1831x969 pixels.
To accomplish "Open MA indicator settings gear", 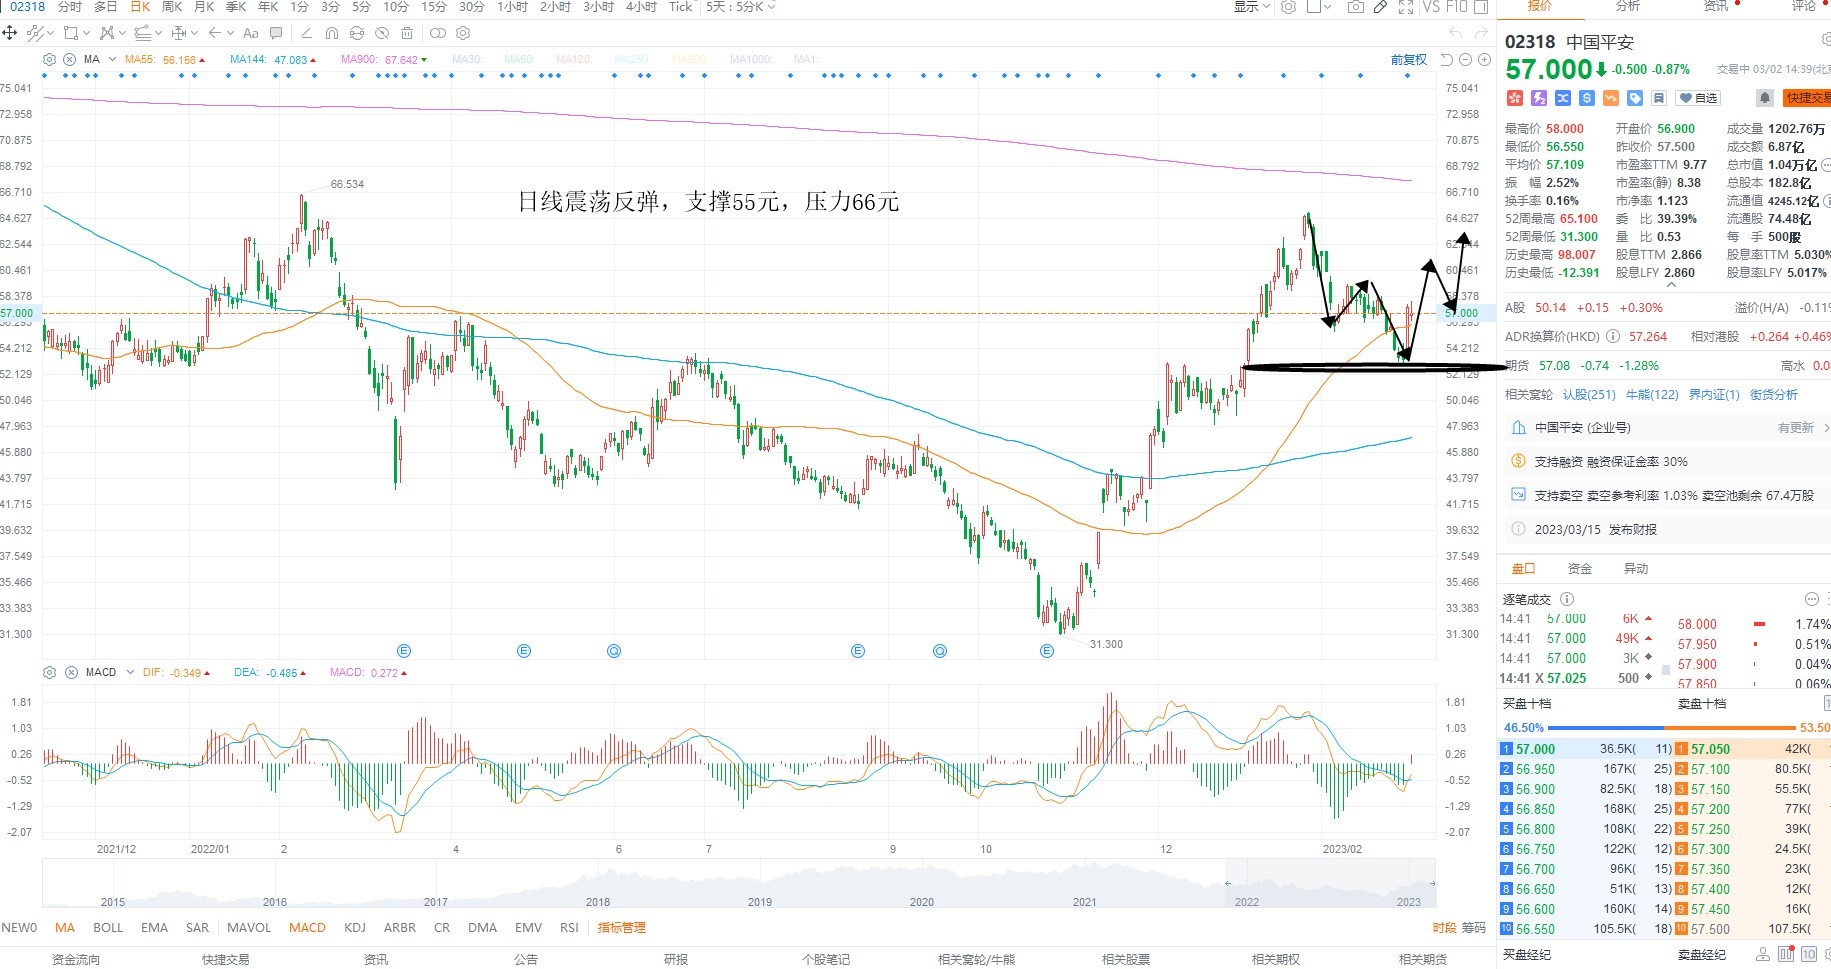I will pos(49,59).
